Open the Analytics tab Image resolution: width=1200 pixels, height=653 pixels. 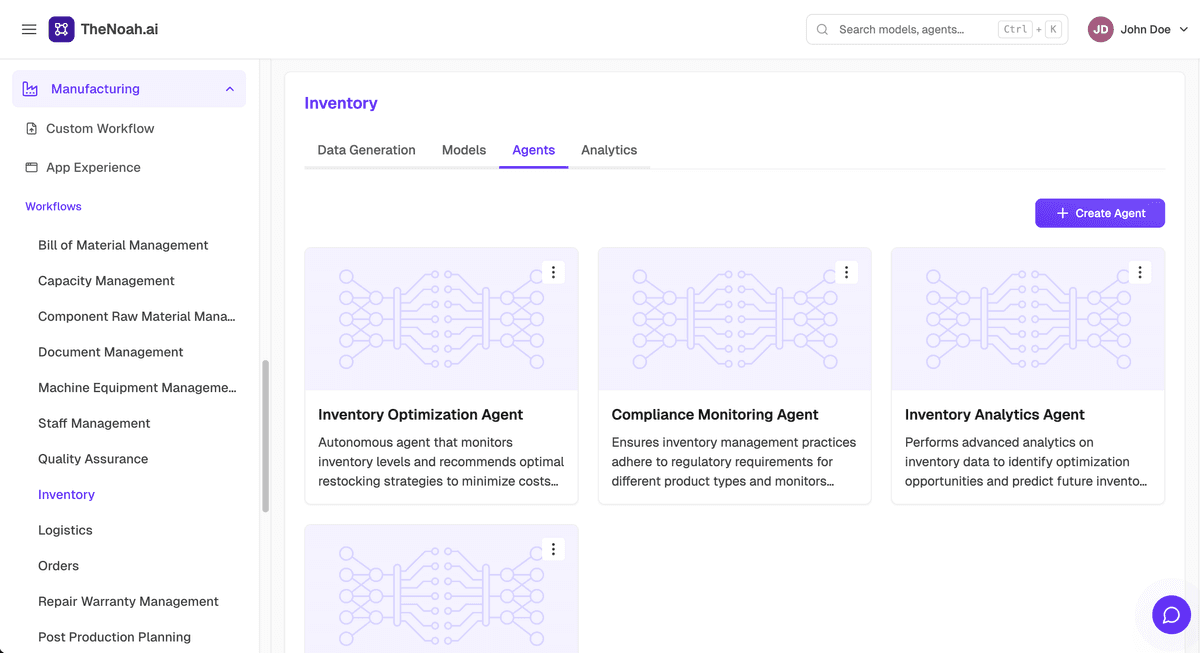click(x=609, y=150)
